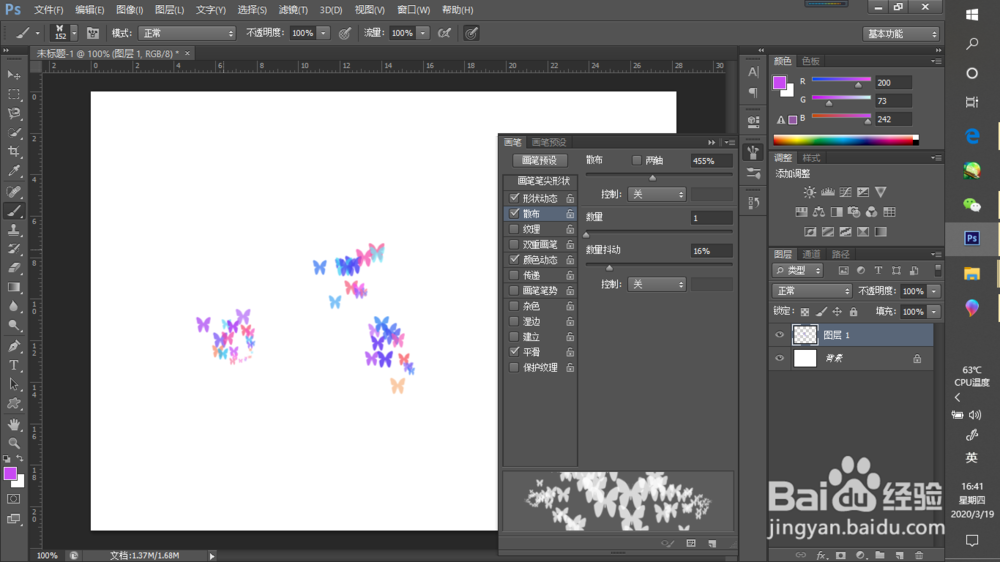
Task: Click create new layer icon
Action: tap(899, 555)
